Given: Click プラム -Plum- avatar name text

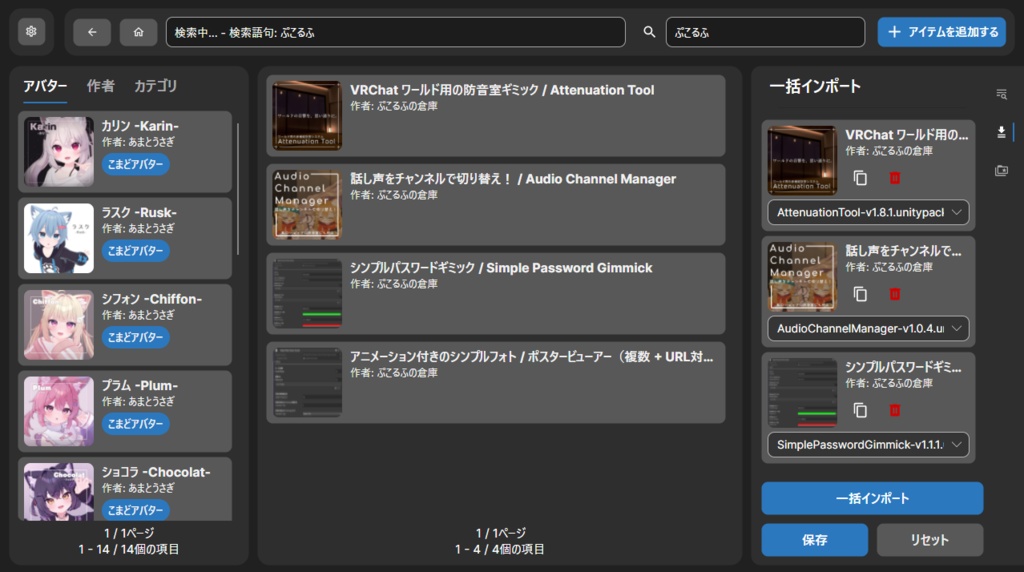Looking at the screenshot, I should tap(140, 385).
